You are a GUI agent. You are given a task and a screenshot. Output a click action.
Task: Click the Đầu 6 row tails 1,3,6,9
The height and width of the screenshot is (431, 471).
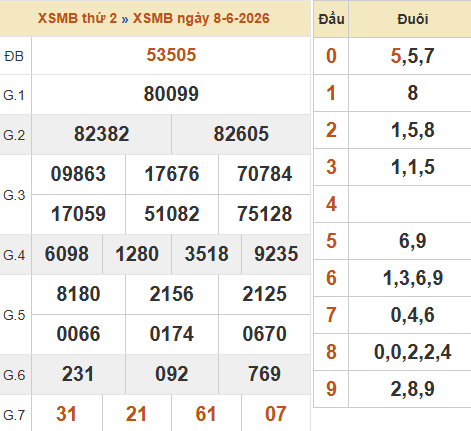(413, 278)
